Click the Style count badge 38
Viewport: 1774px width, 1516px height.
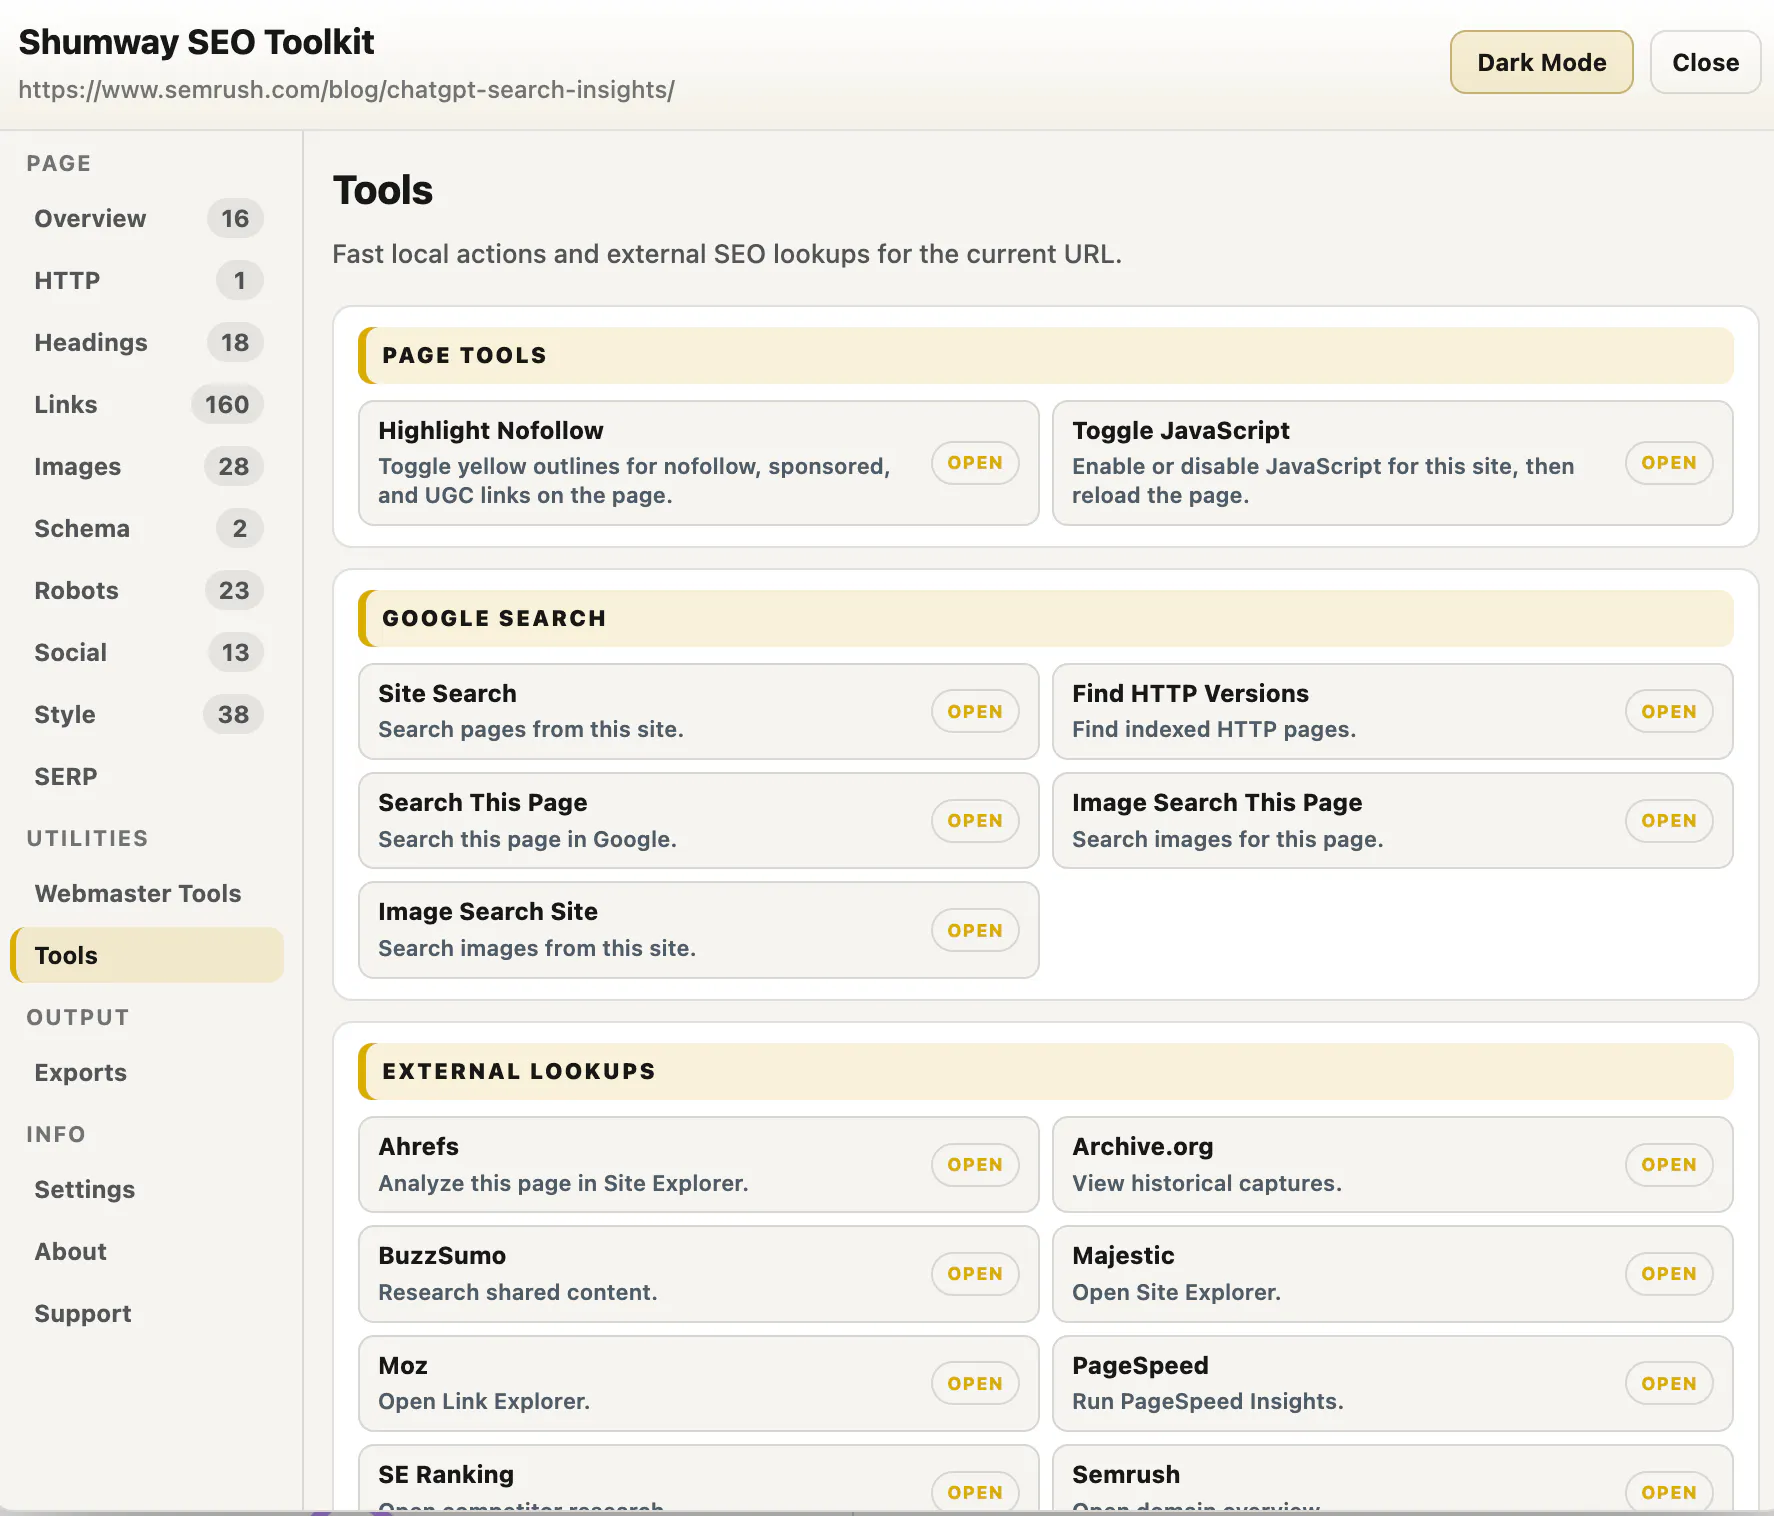[x=233, y=714]
